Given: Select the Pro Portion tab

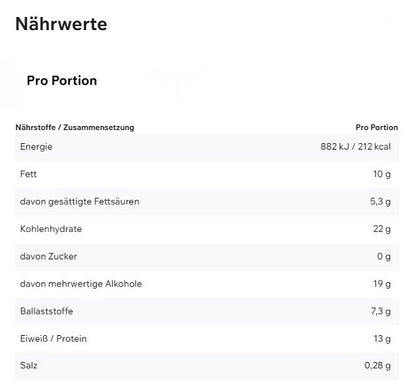Looking at the screenshot, I should [x=62, y=81].
